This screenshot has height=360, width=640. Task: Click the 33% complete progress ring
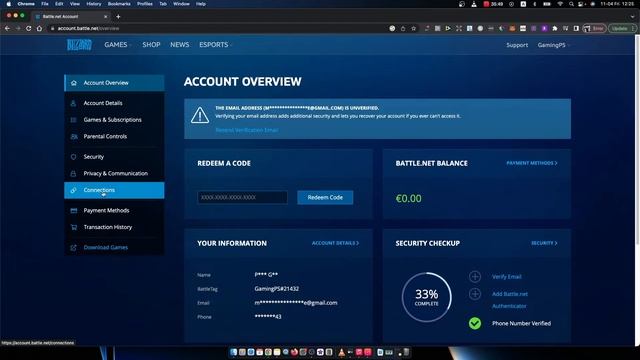427,298
